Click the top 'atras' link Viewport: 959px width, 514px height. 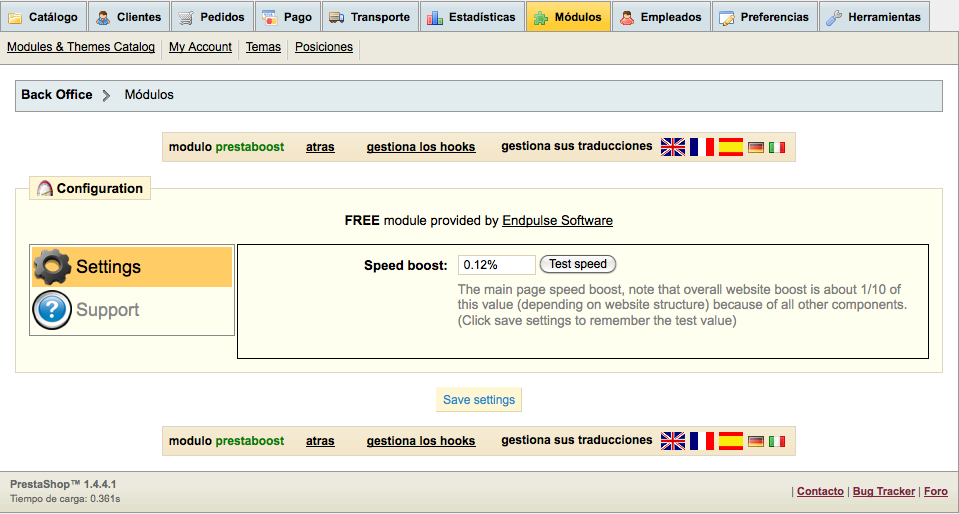(320, 147)
